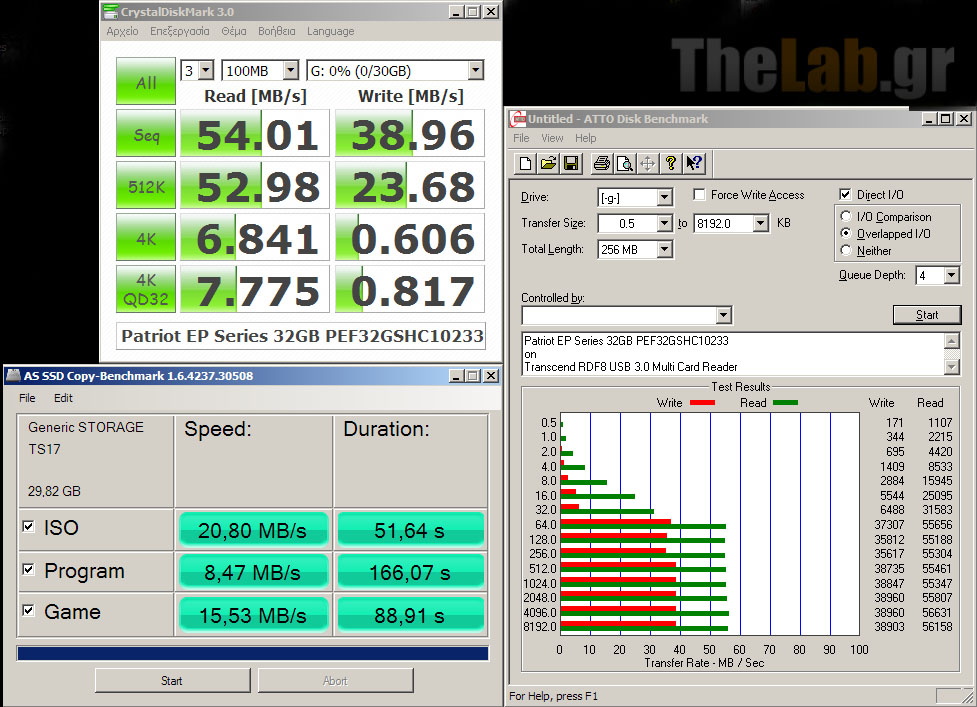Print results with the printer icon
This screenshot has height=707, width=977.
click(601, 163)
